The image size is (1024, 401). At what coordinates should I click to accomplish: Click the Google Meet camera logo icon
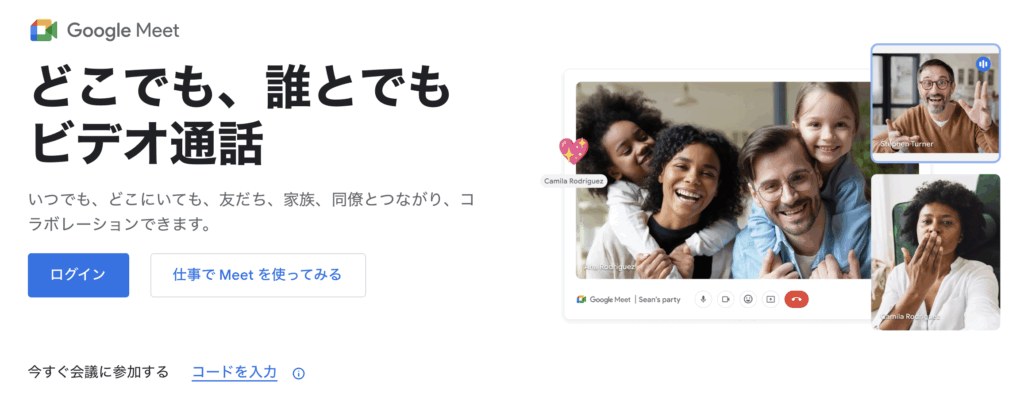click(44, 31)
